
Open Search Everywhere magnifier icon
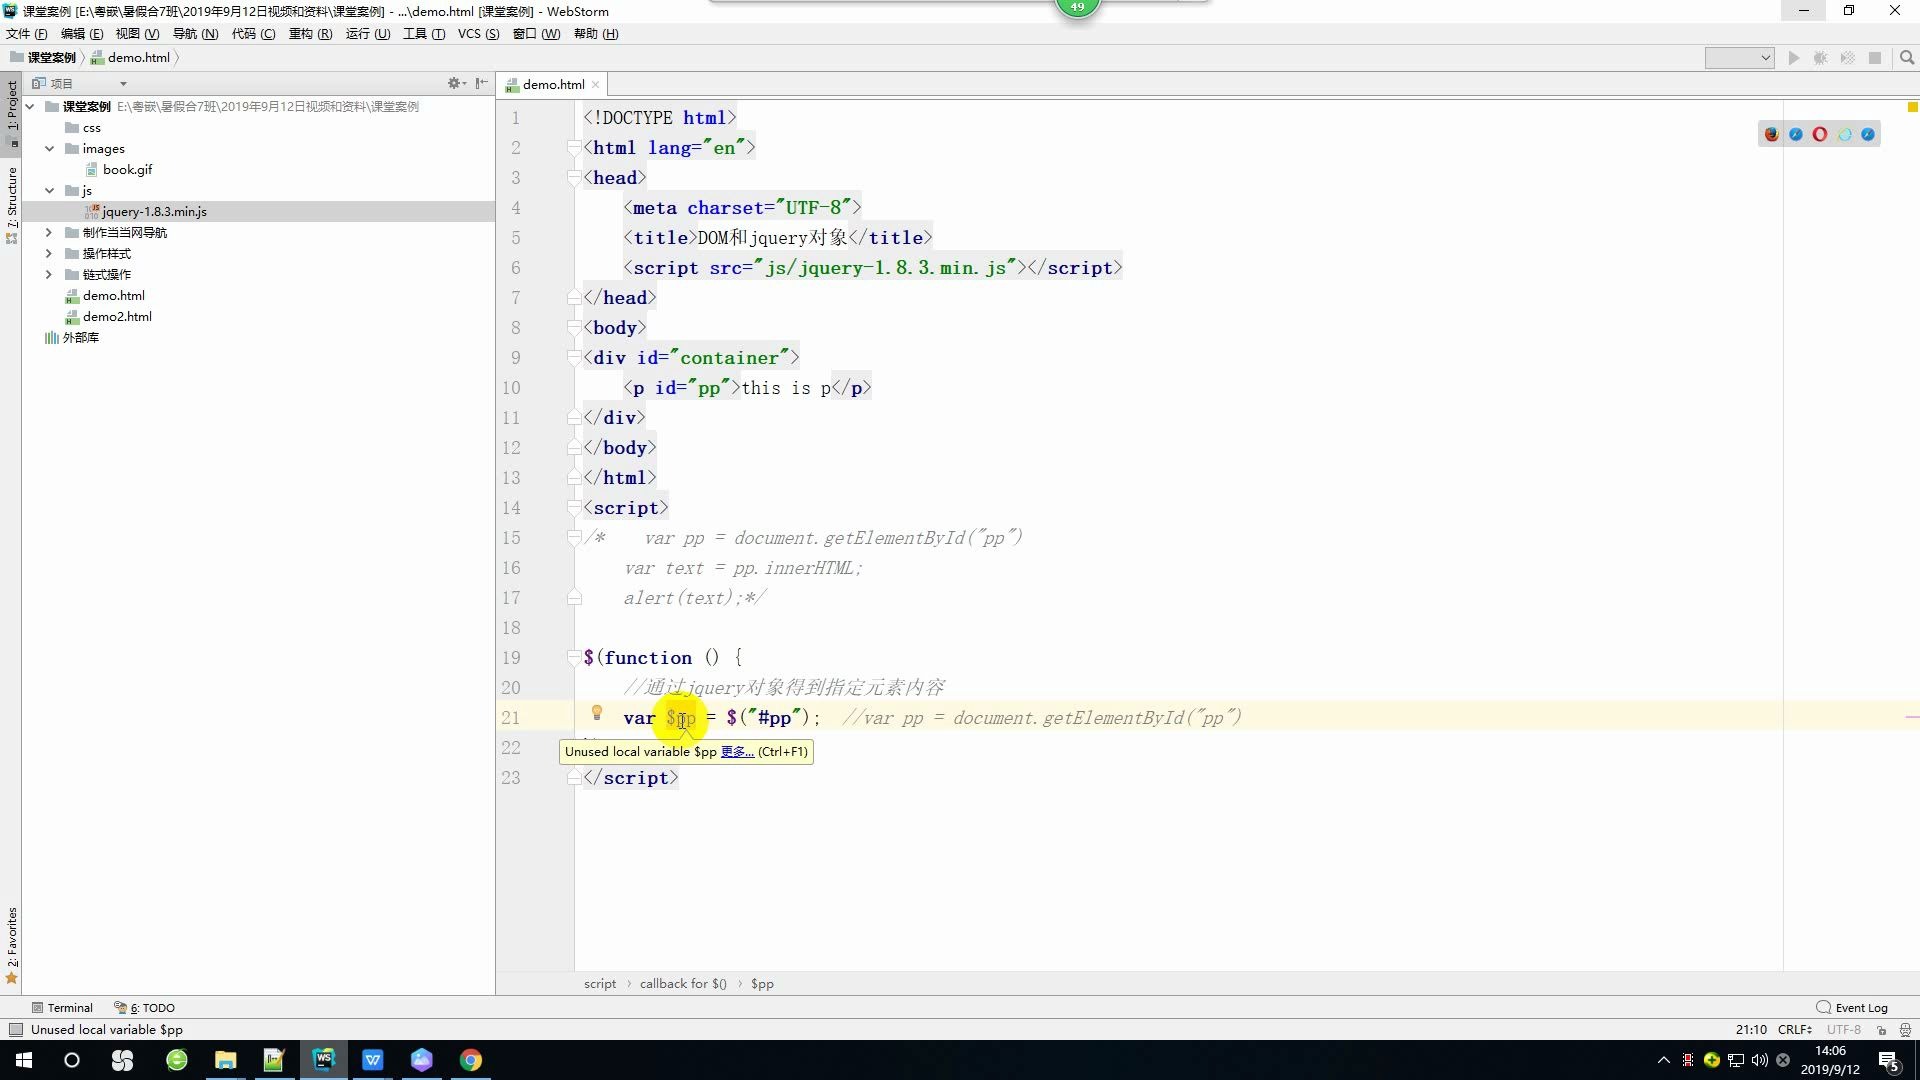[x=1906, y=58]
